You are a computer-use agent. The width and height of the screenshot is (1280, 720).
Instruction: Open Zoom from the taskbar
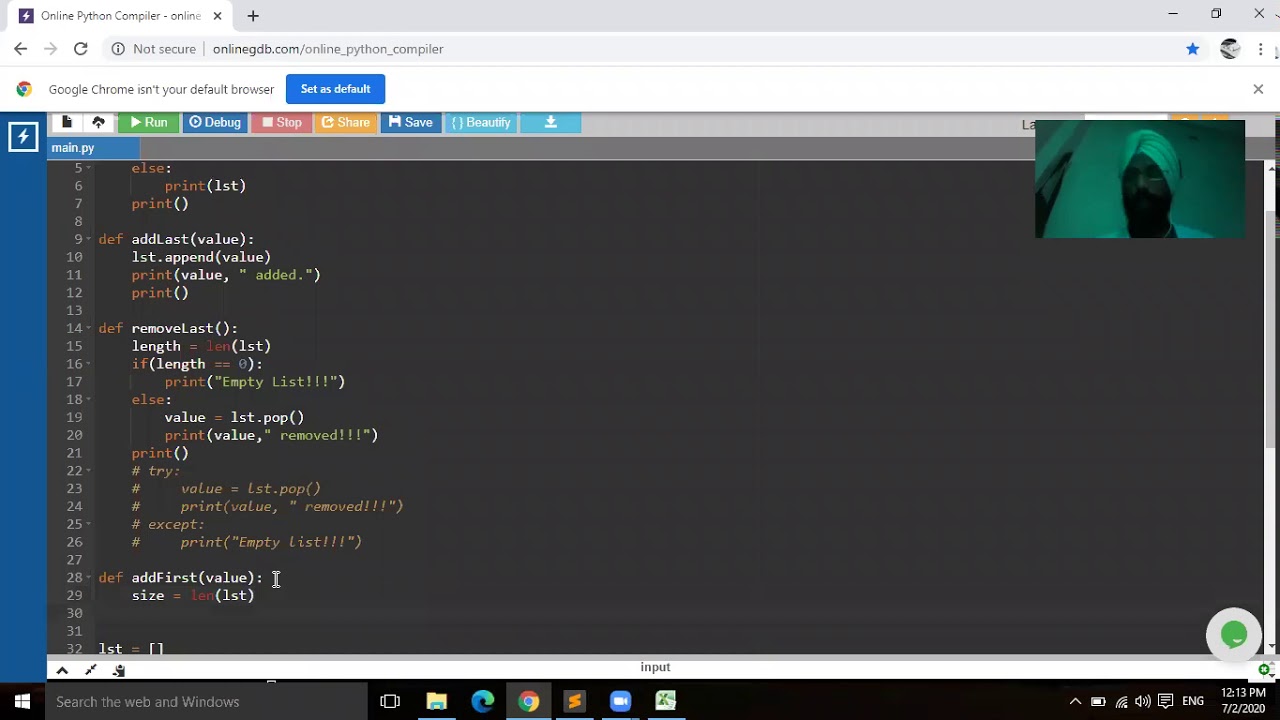coord(620,701)
